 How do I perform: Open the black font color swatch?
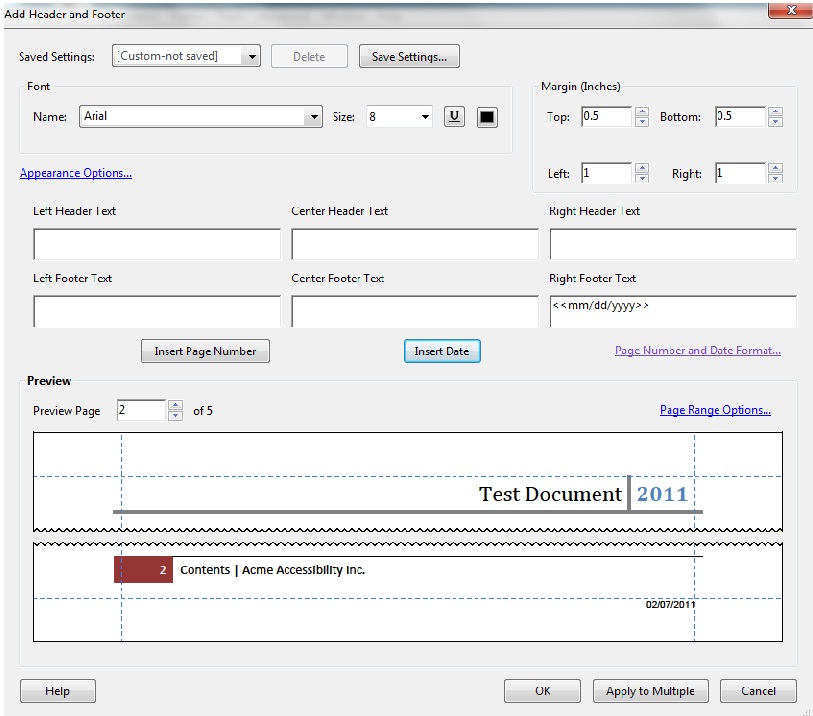[x=487, y=117]
